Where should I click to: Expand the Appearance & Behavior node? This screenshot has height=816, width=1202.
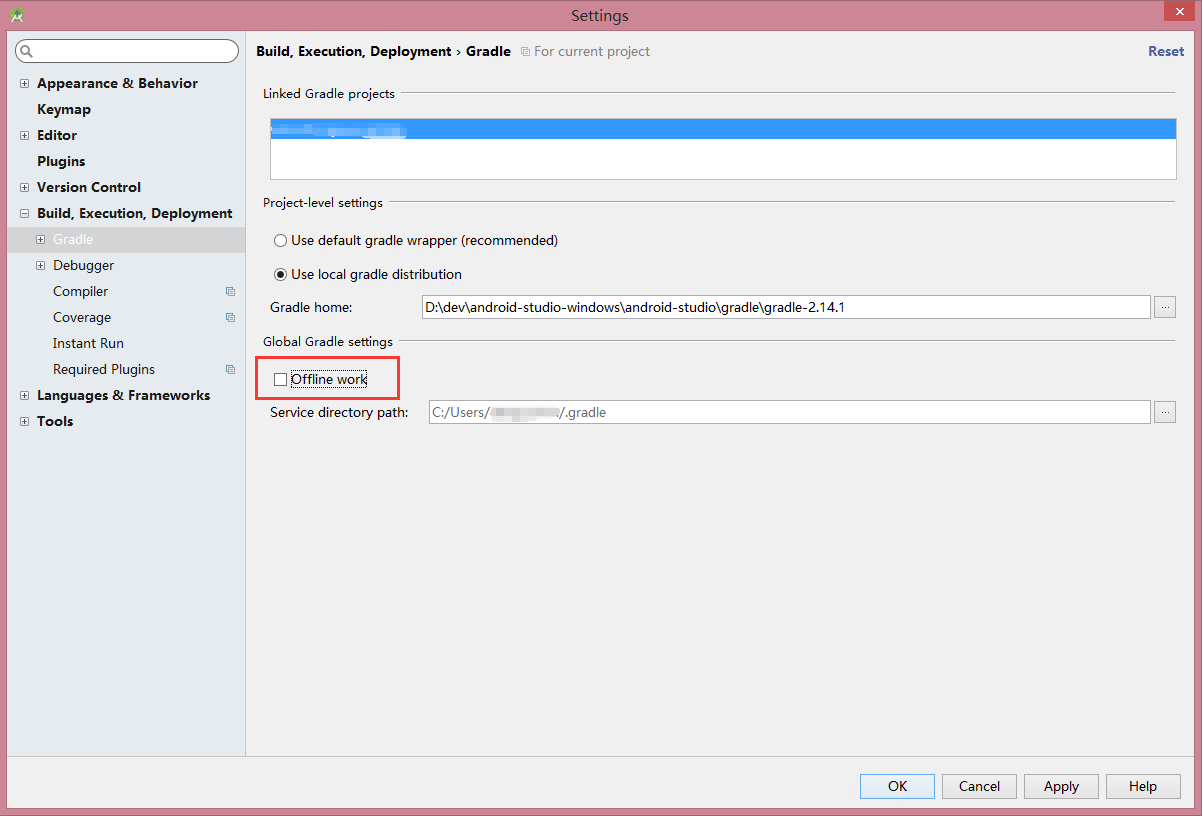click(24, 84)
